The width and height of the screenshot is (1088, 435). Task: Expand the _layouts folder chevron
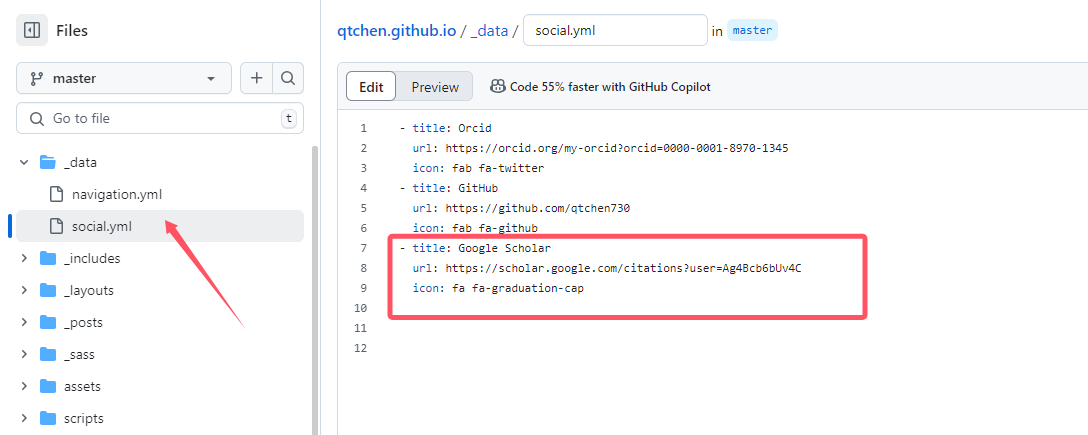click(24, 290)
